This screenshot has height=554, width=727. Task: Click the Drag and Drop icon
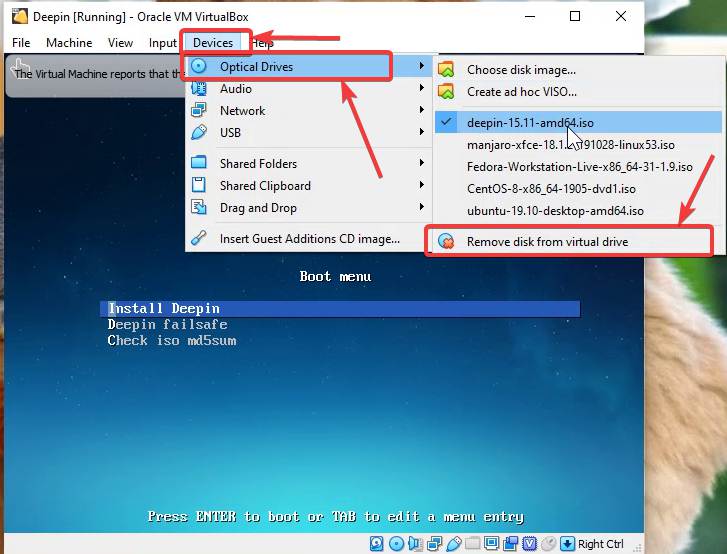[x=199, y=207]
